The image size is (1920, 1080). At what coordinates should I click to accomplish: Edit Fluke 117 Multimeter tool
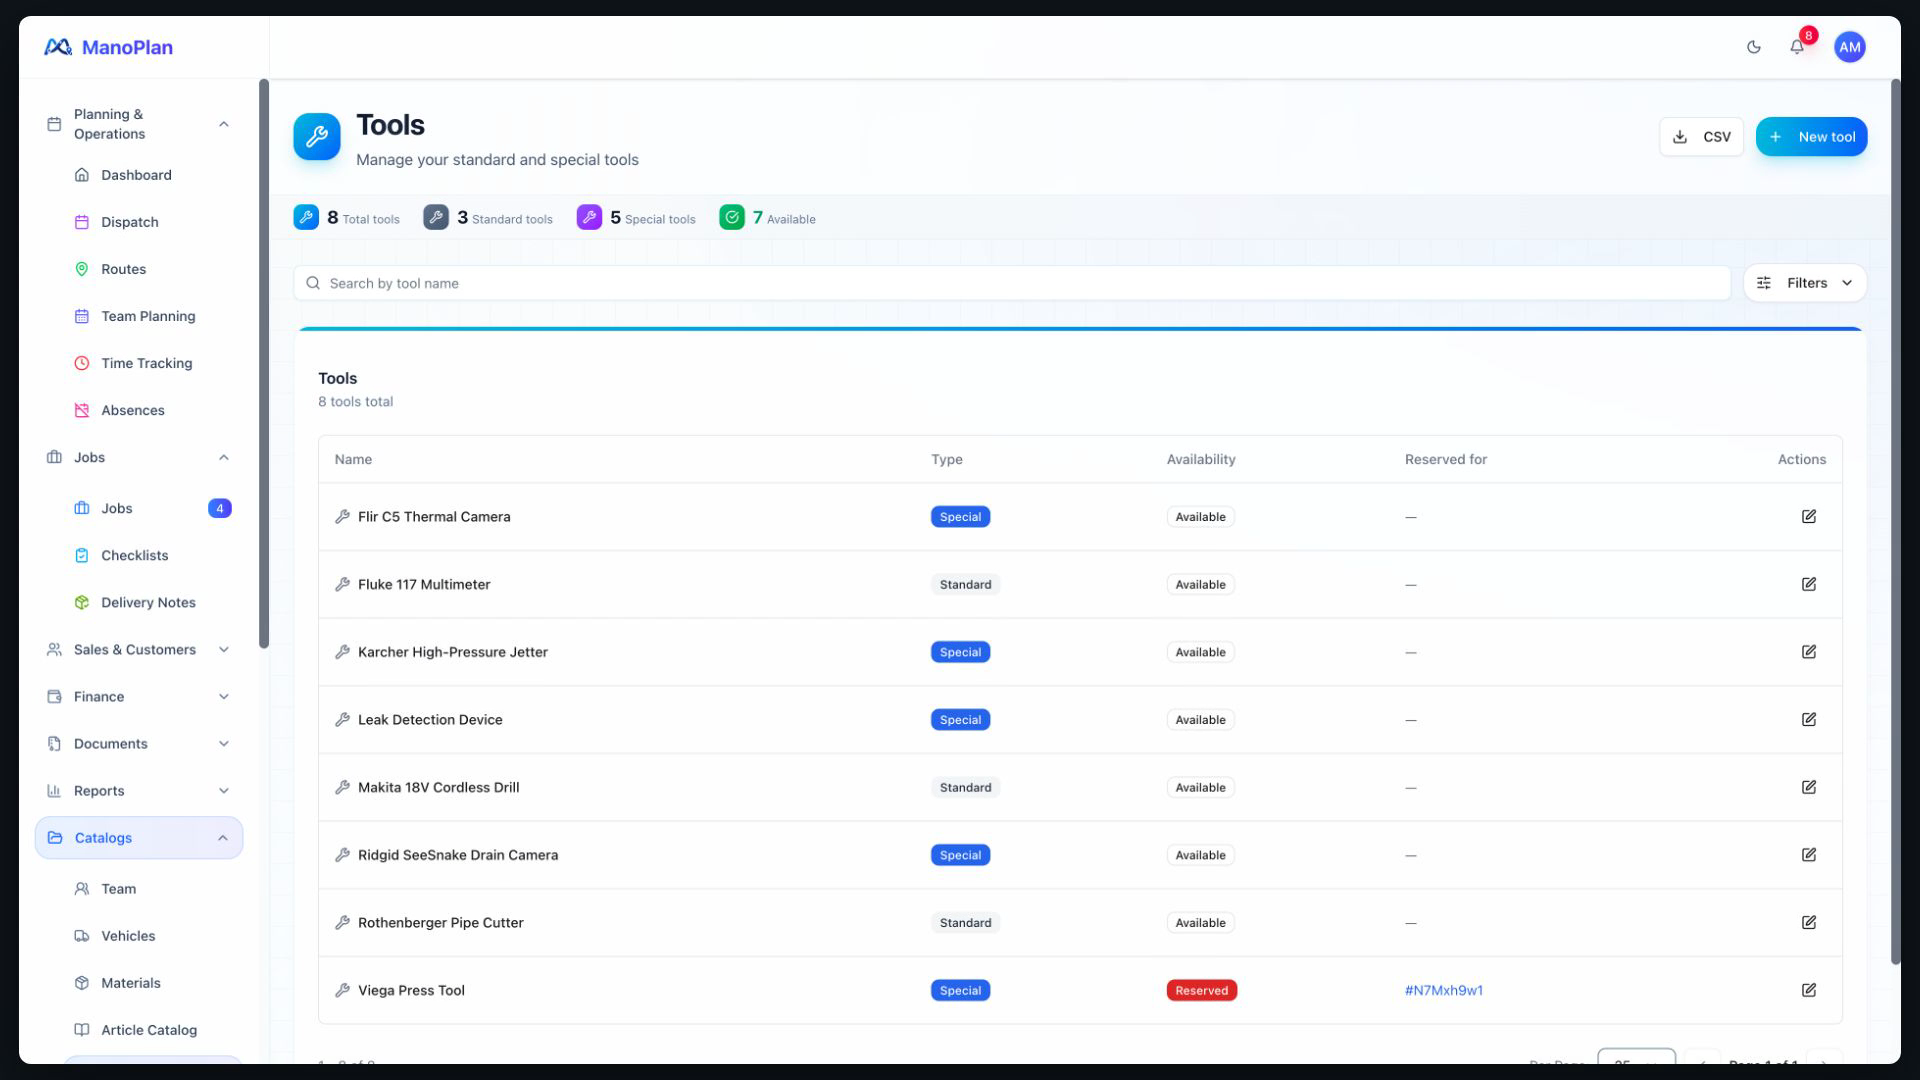1808,584
